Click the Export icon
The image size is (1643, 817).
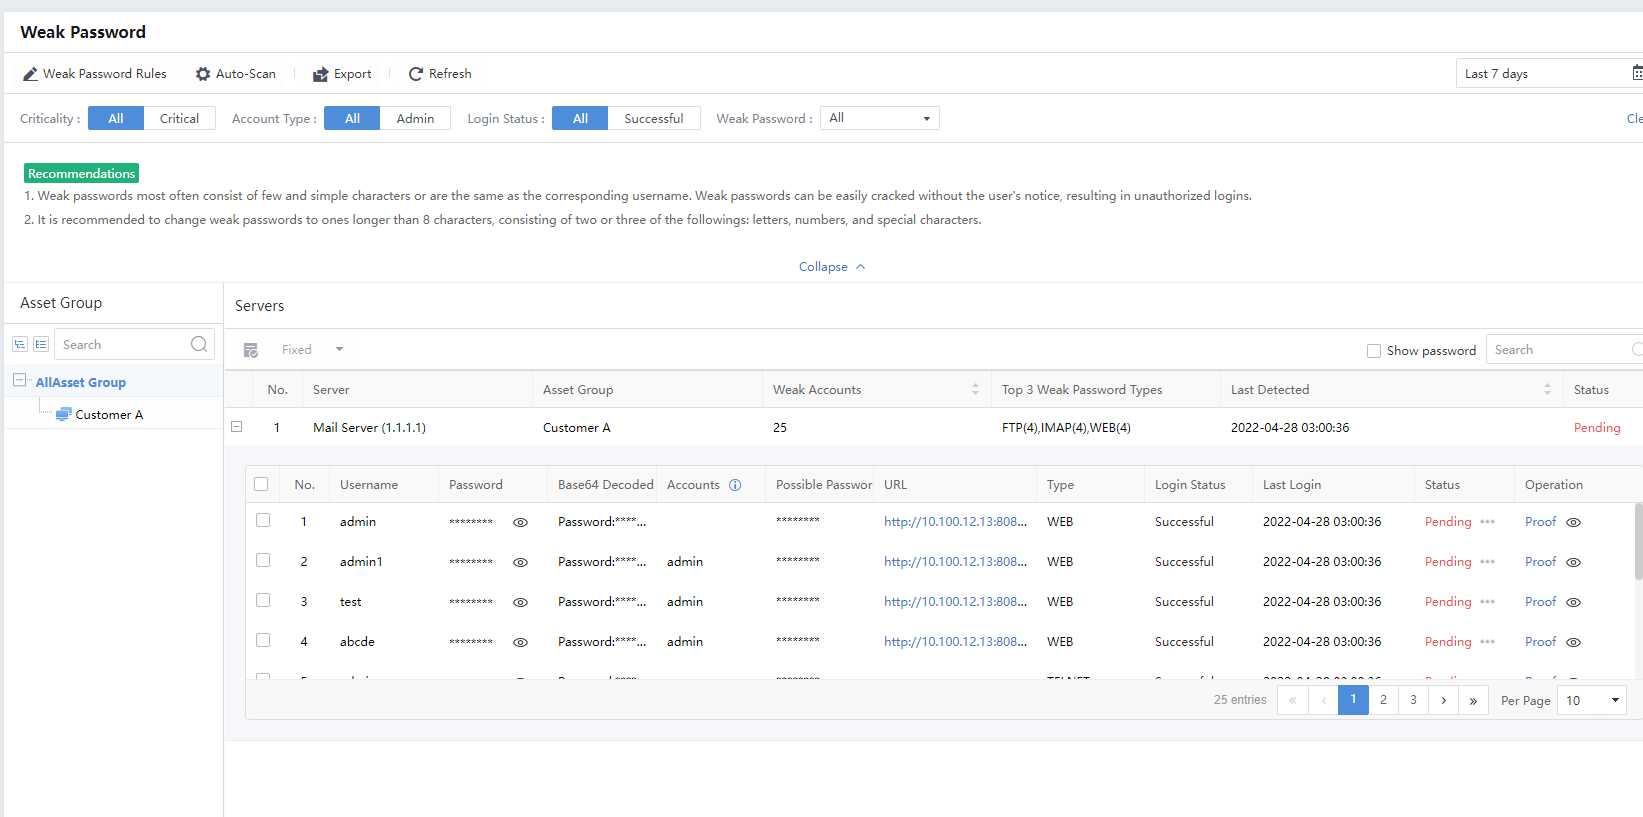coord(320,74)
